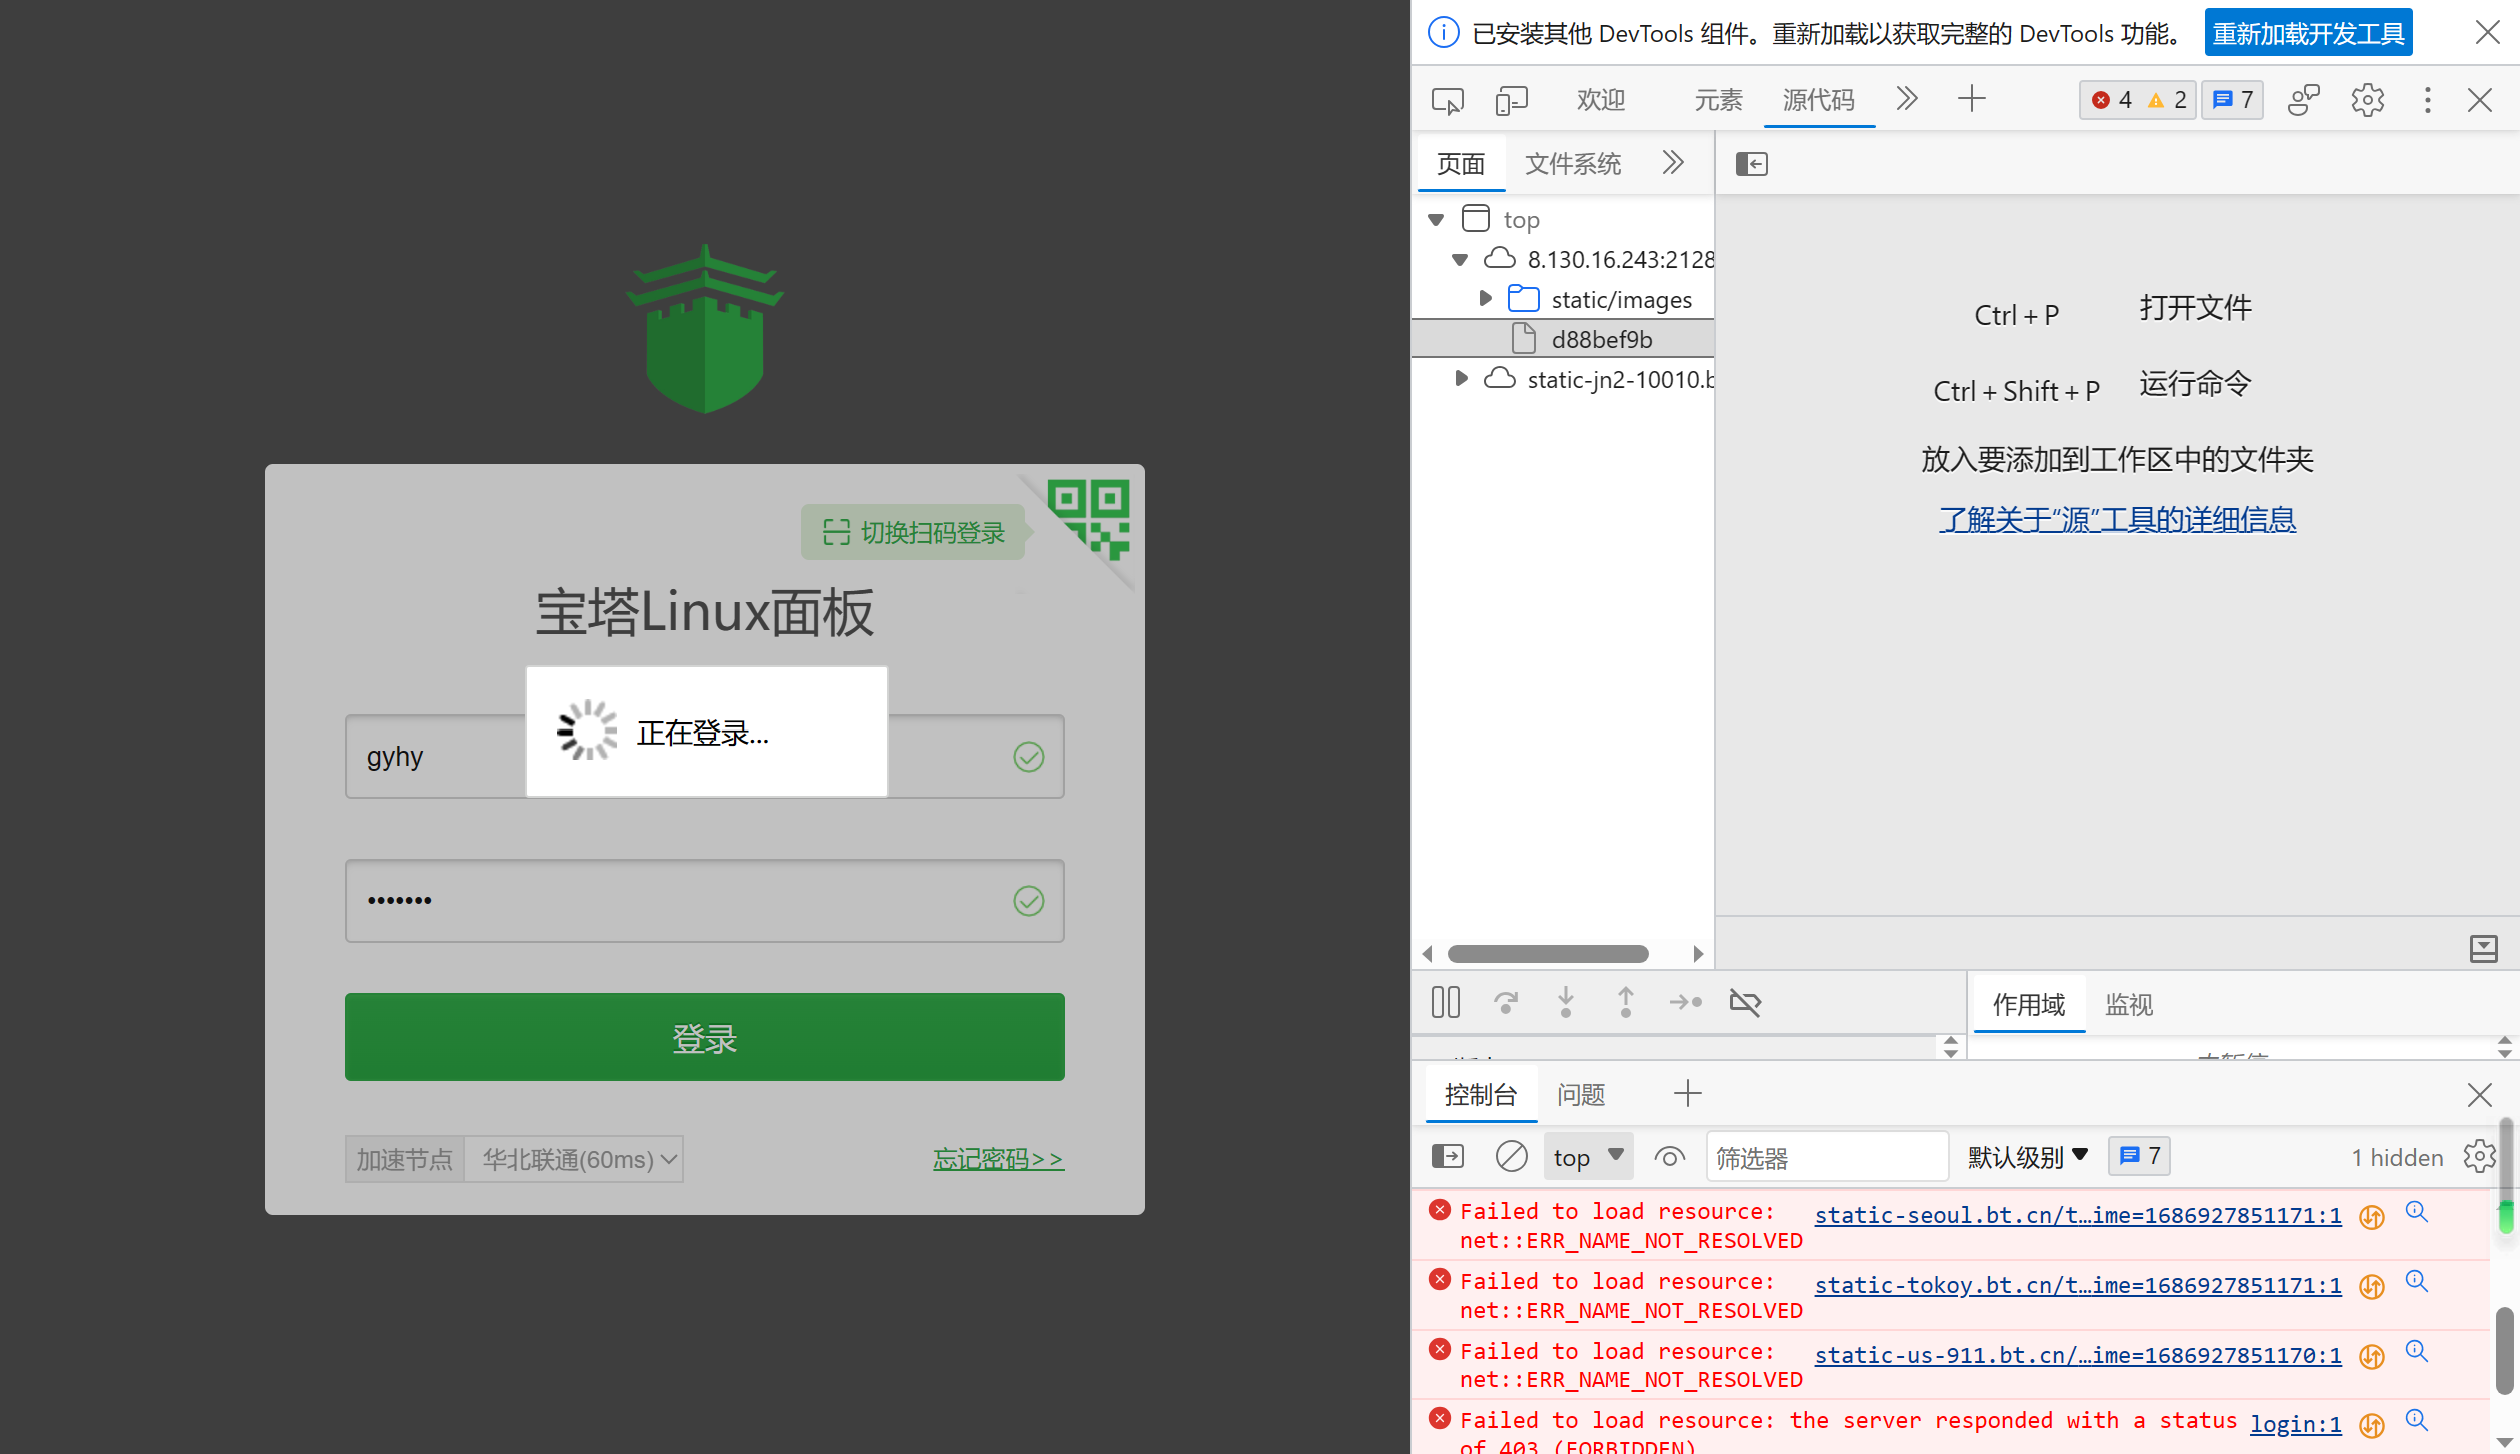Pause script execution button
The image size is (2520, 1454).
point(1445,1002)
